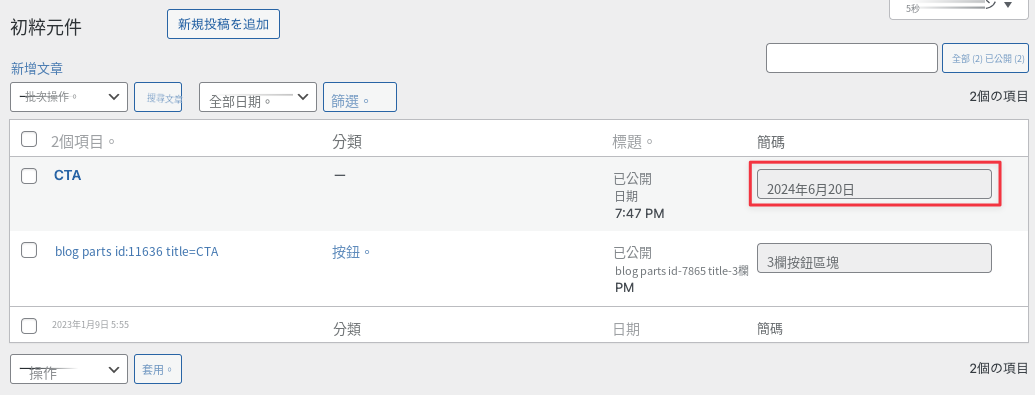Open the 全部日期 date filter dropdown
Screen dimensions: 1035x395
(x=258, y=97)
